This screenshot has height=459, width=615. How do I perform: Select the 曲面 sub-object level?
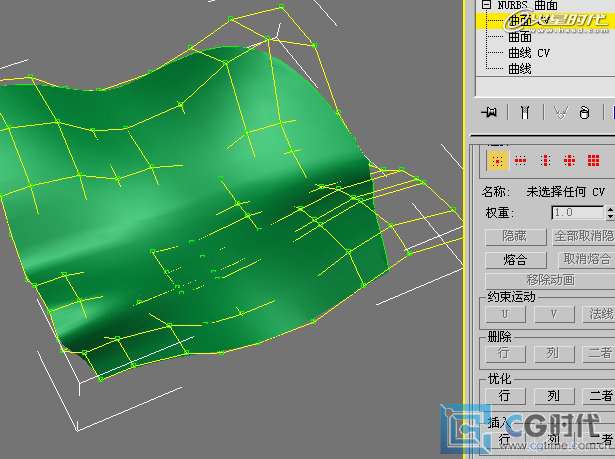[x=520, y=37]
